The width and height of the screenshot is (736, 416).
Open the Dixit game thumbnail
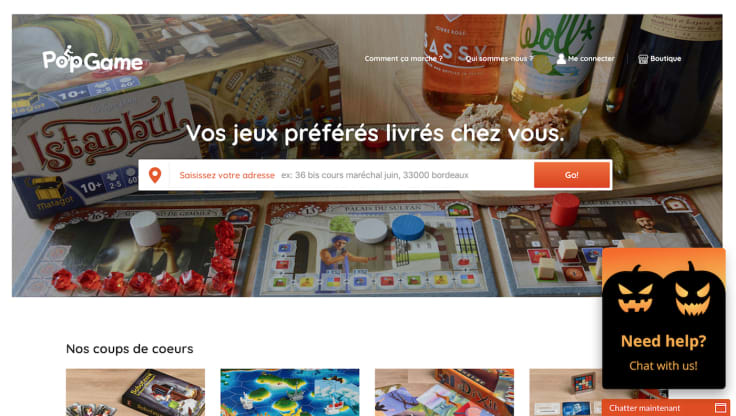pyautogui.click(x=445, y=392)
